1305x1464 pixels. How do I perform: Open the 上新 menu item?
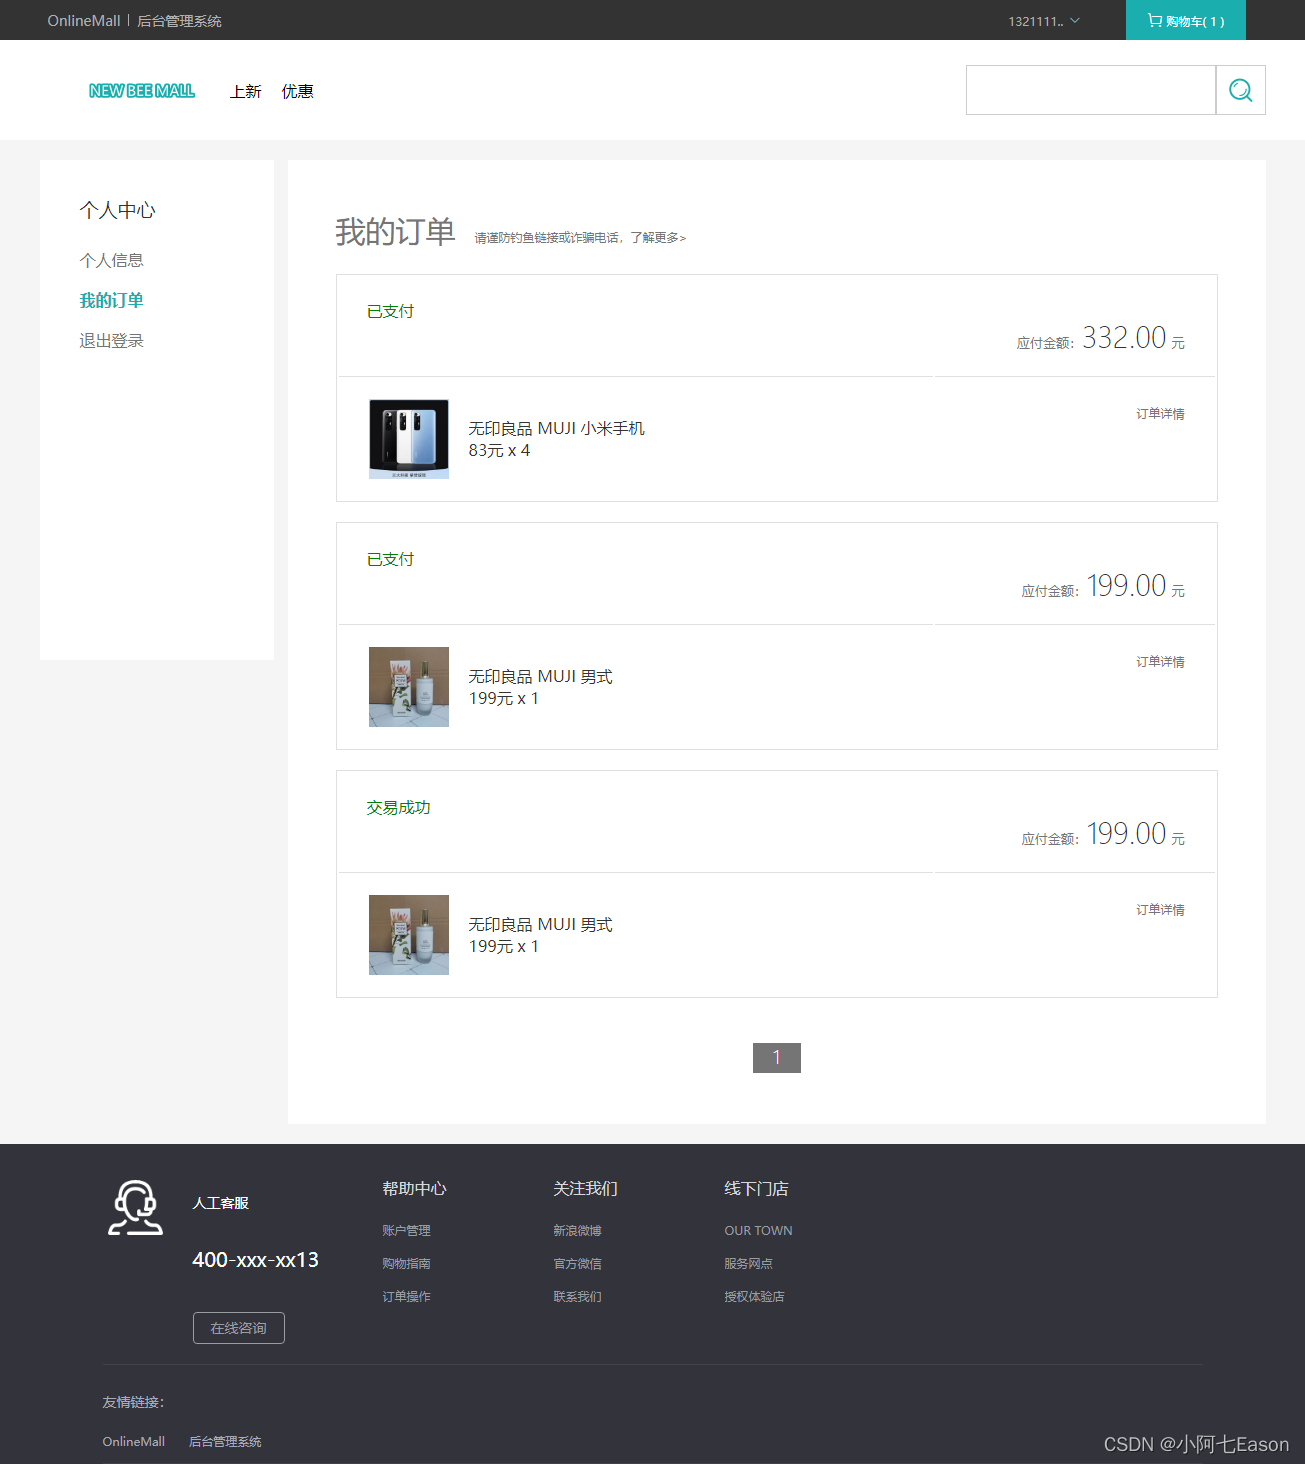point(245,91)
